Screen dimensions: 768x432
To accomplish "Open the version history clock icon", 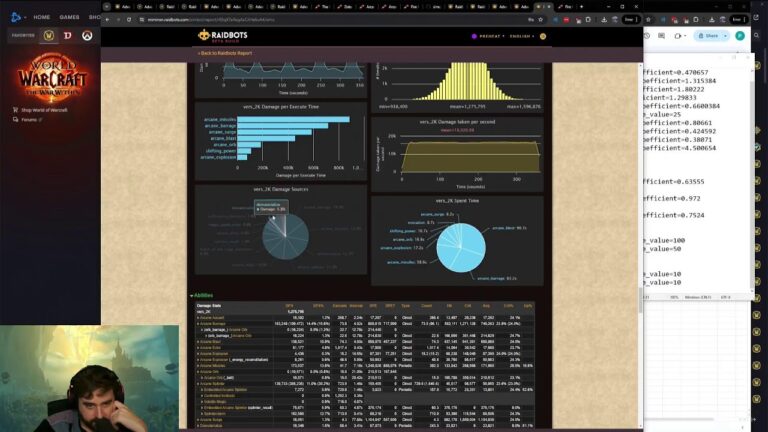I will coord(647,36).
